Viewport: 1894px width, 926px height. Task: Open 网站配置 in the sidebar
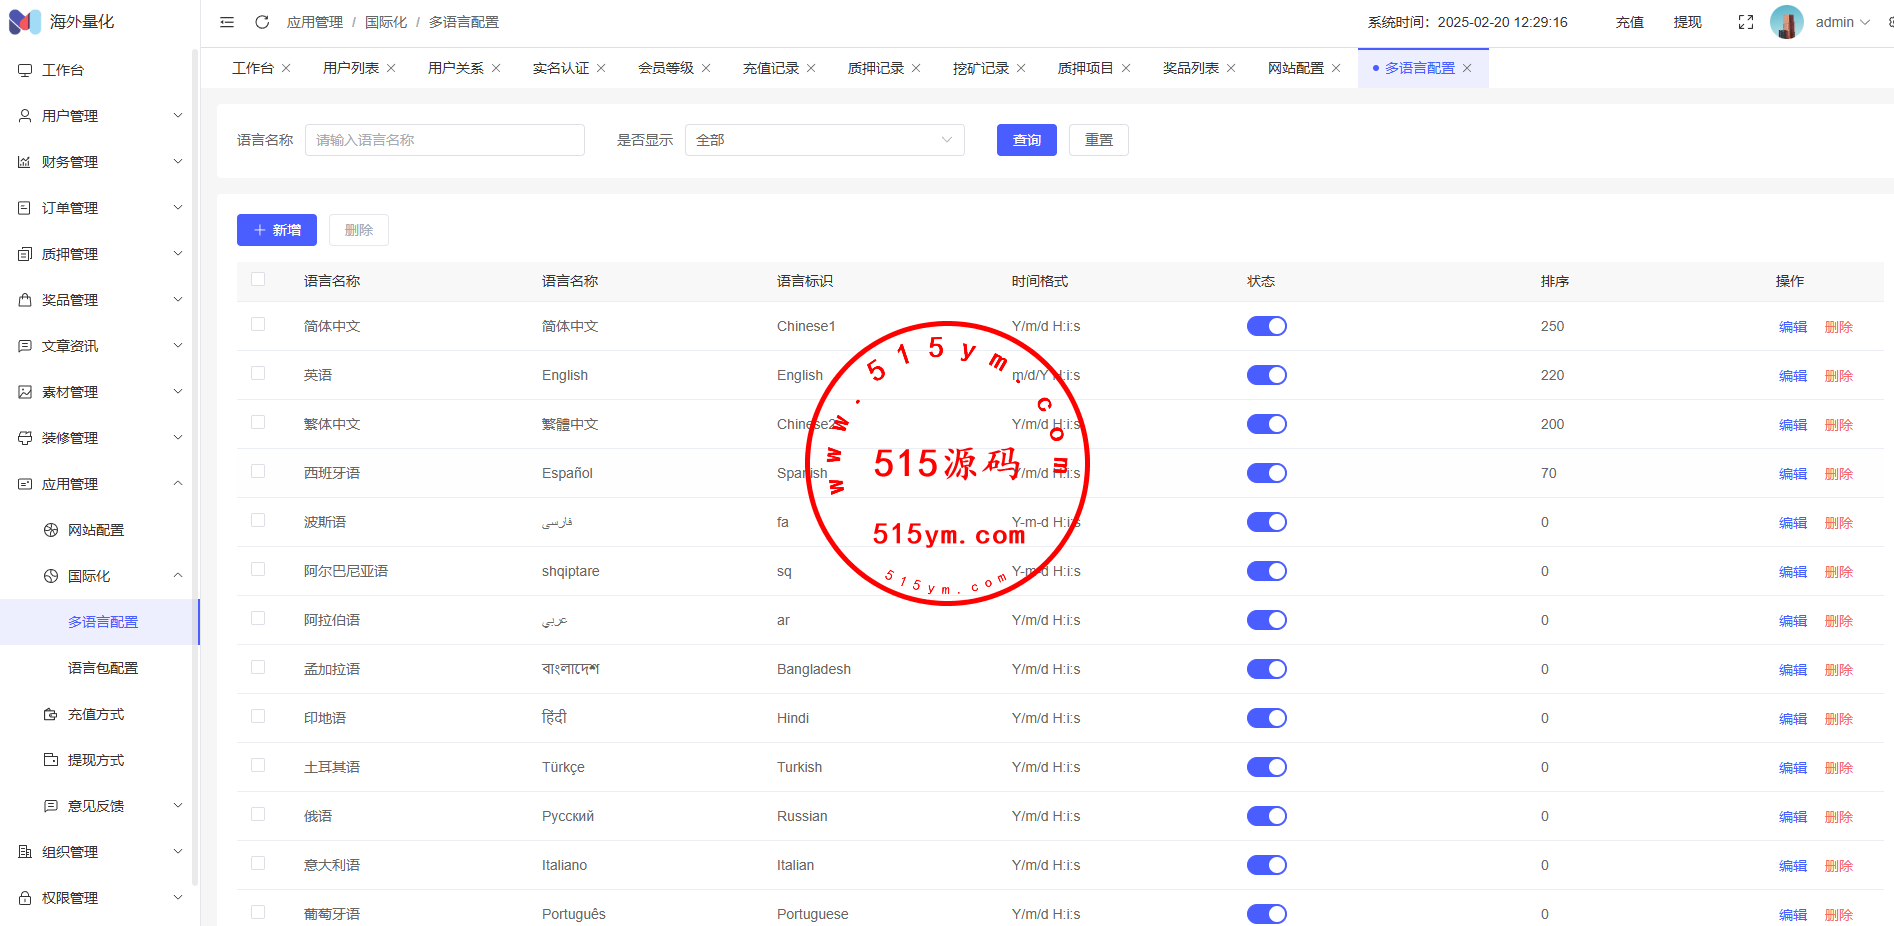[x=96, y=530]
